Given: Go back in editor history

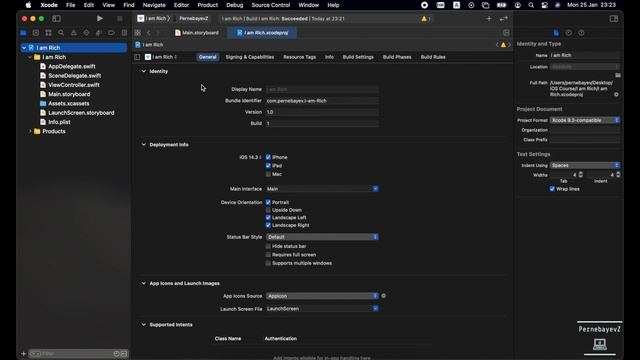Looking at the screenshot, I should (149, 33).
